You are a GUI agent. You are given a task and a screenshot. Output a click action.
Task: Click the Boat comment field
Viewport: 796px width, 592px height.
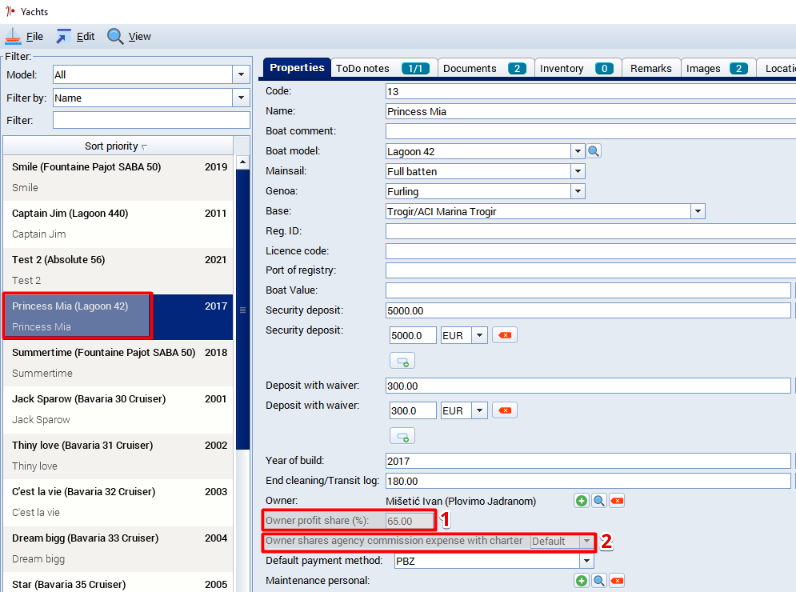(590, 131)
